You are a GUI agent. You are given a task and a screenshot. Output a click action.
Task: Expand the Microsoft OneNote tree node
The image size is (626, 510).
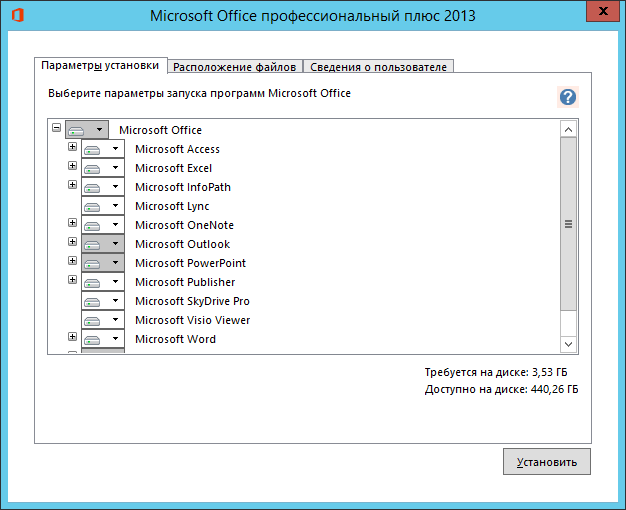pyautogui.click(x=72, y=222)
